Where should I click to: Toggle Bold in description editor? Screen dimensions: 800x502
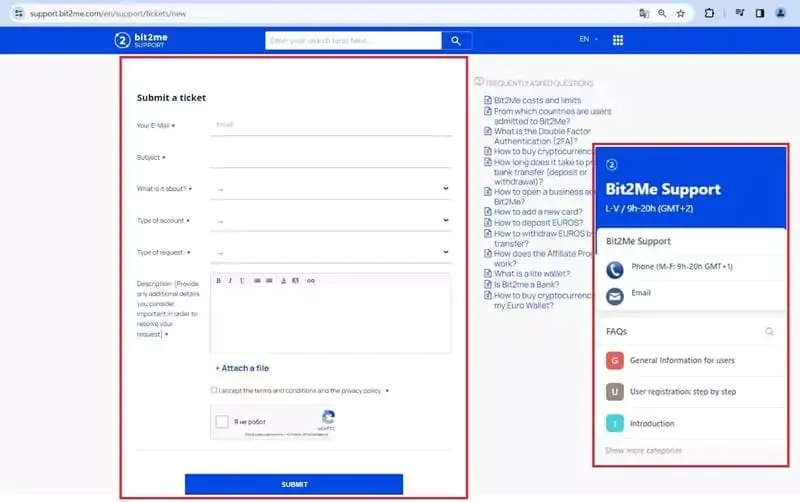point(218,281)
